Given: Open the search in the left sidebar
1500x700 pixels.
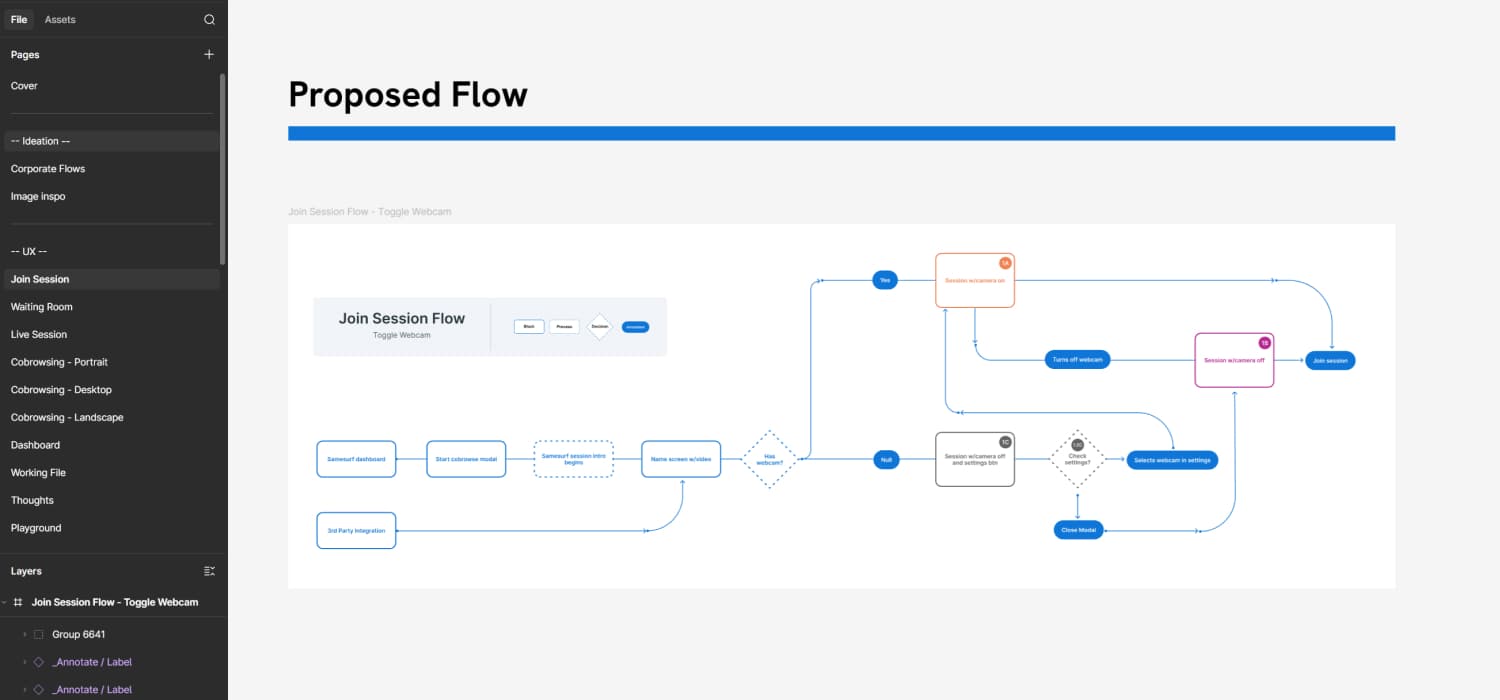Looking at the screenshot, I should [x=209, y=19].
